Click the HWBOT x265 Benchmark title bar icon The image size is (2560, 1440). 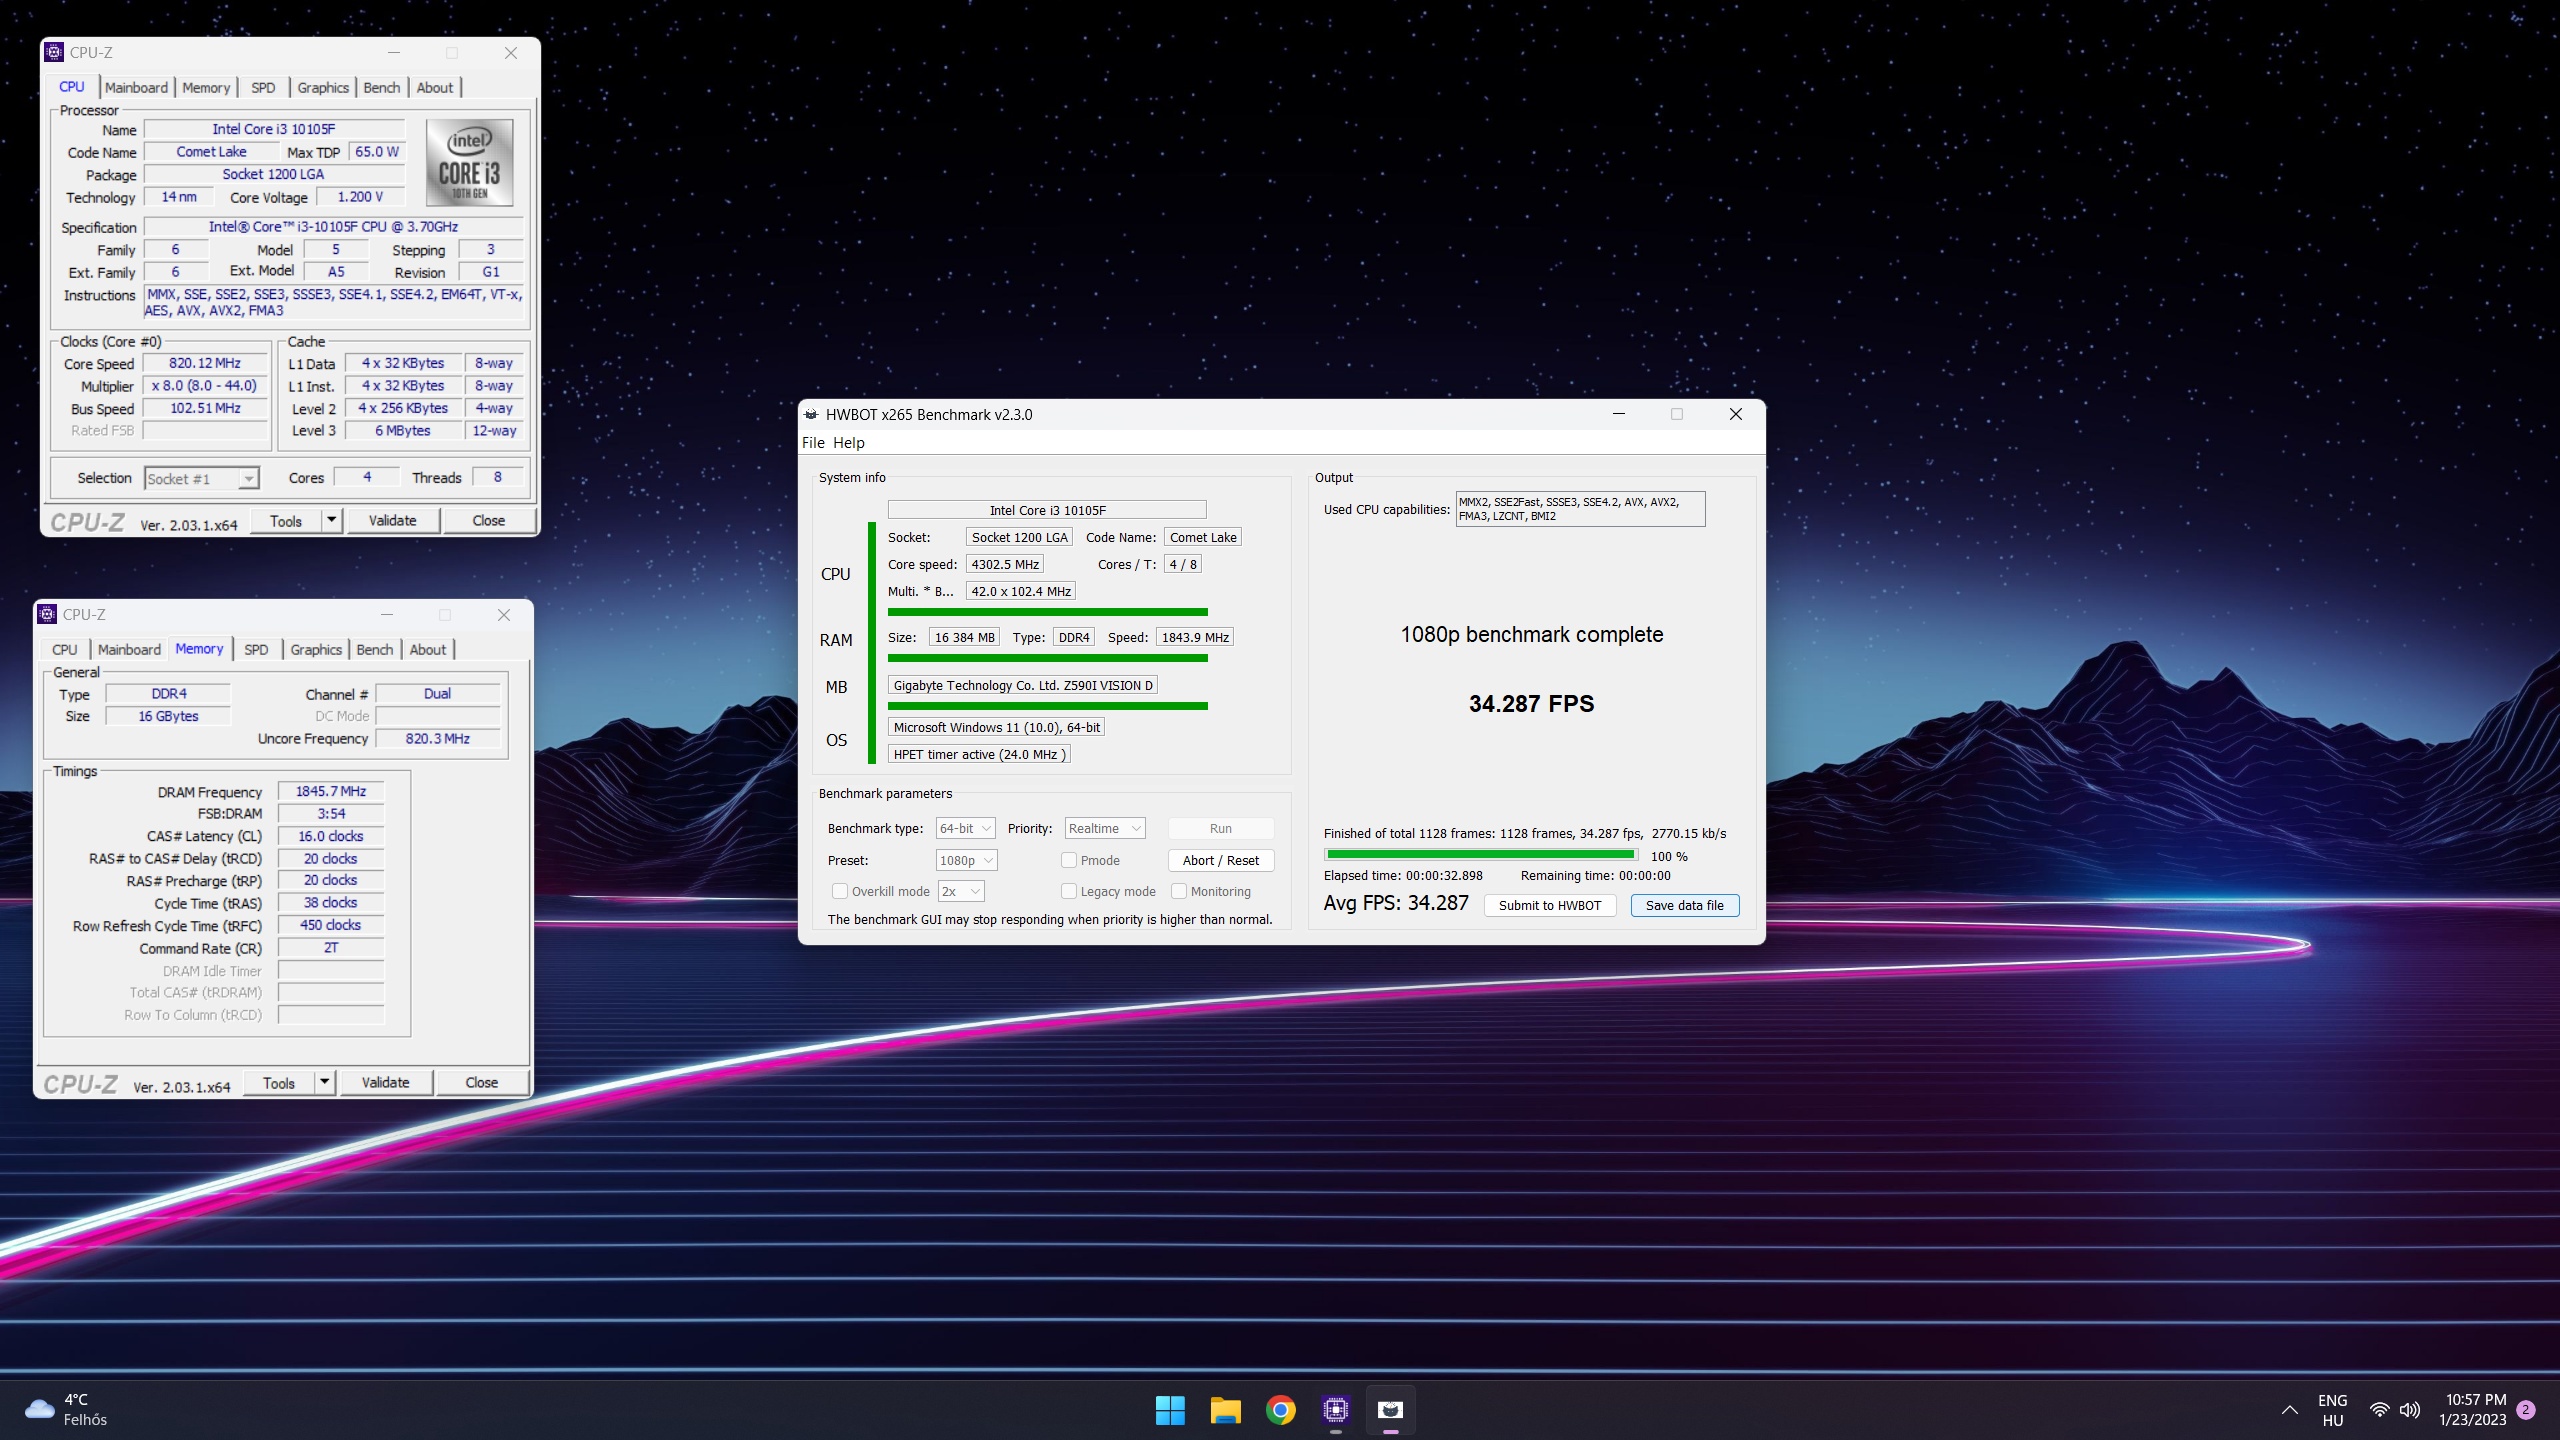[x=811, y=415]
